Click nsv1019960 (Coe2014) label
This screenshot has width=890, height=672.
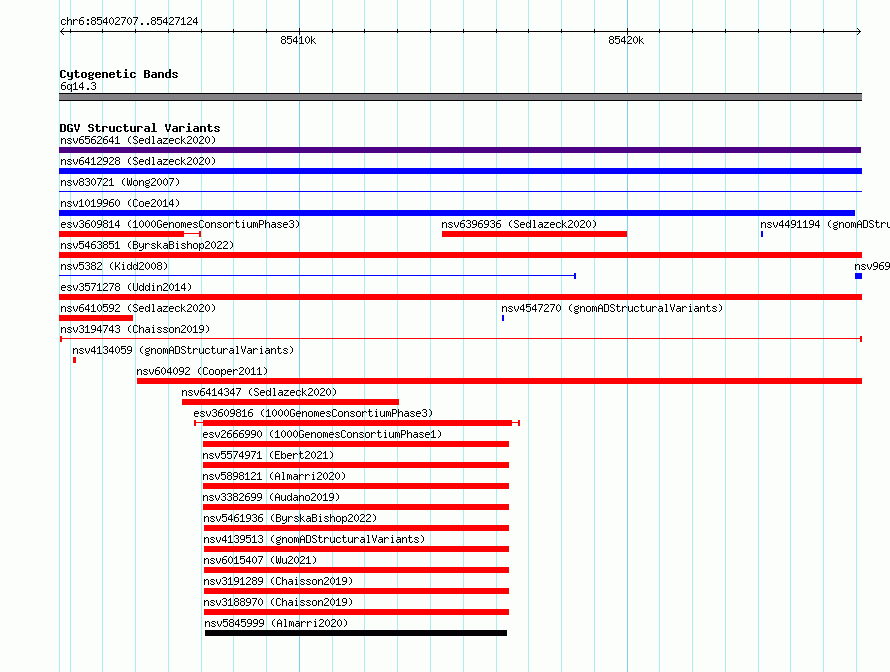[120, 203]
